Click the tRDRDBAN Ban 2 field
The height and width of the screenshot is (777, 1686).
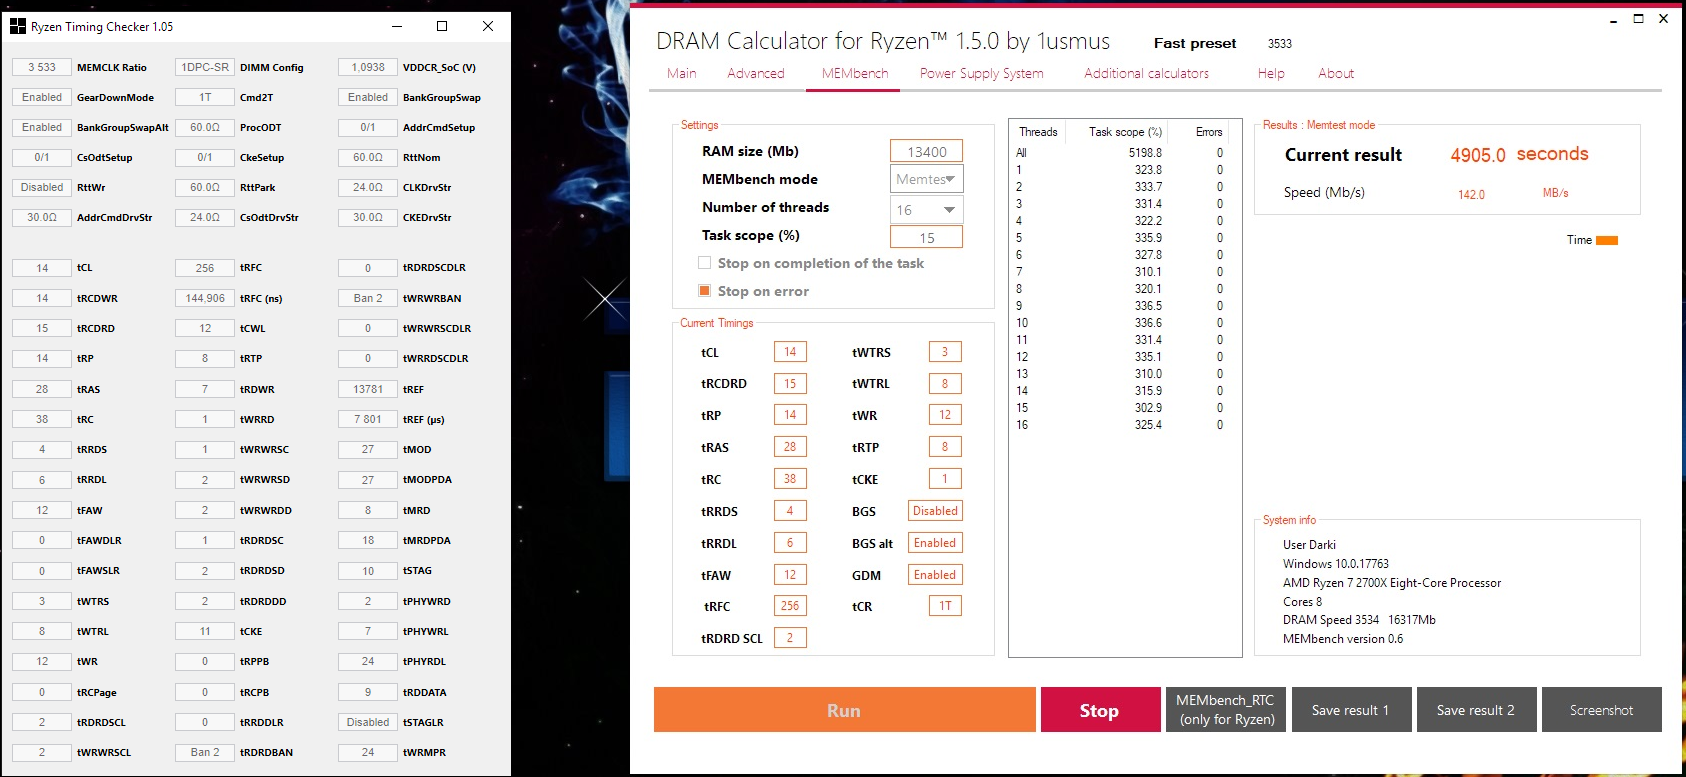pyautogui.click(x=205, y=752)
